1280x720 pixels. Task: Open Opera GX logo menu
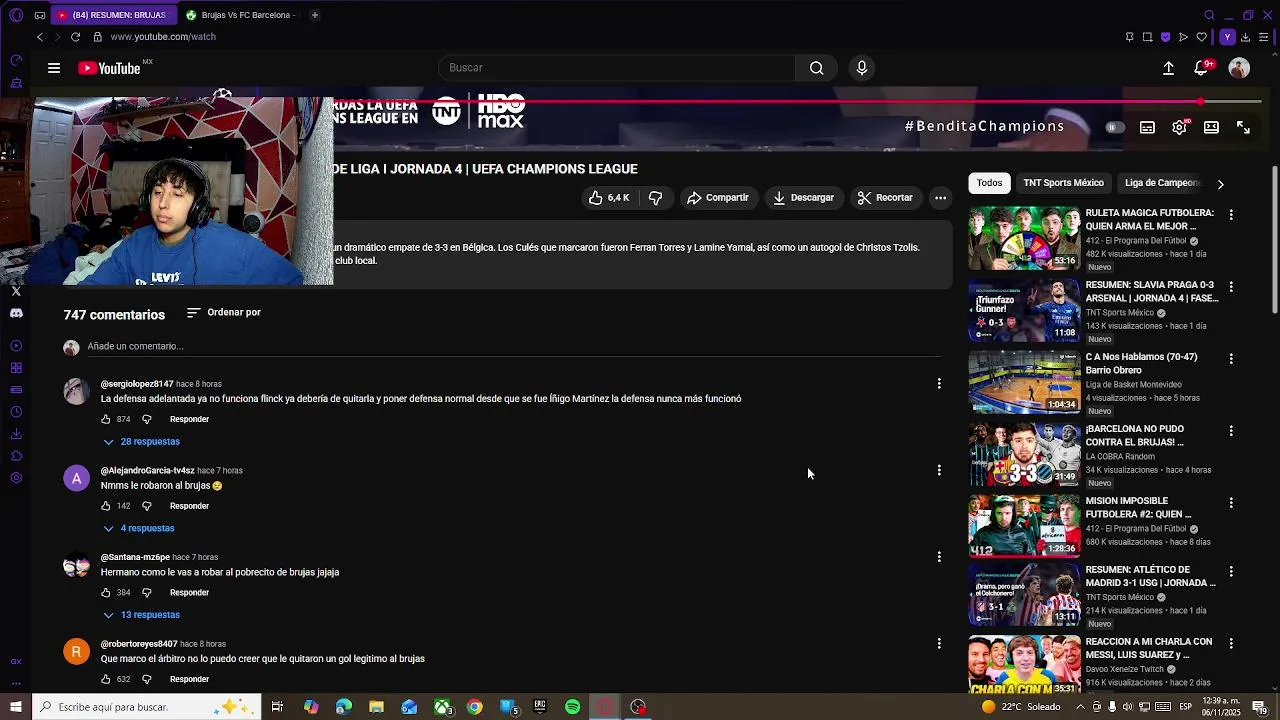(16, 15)
